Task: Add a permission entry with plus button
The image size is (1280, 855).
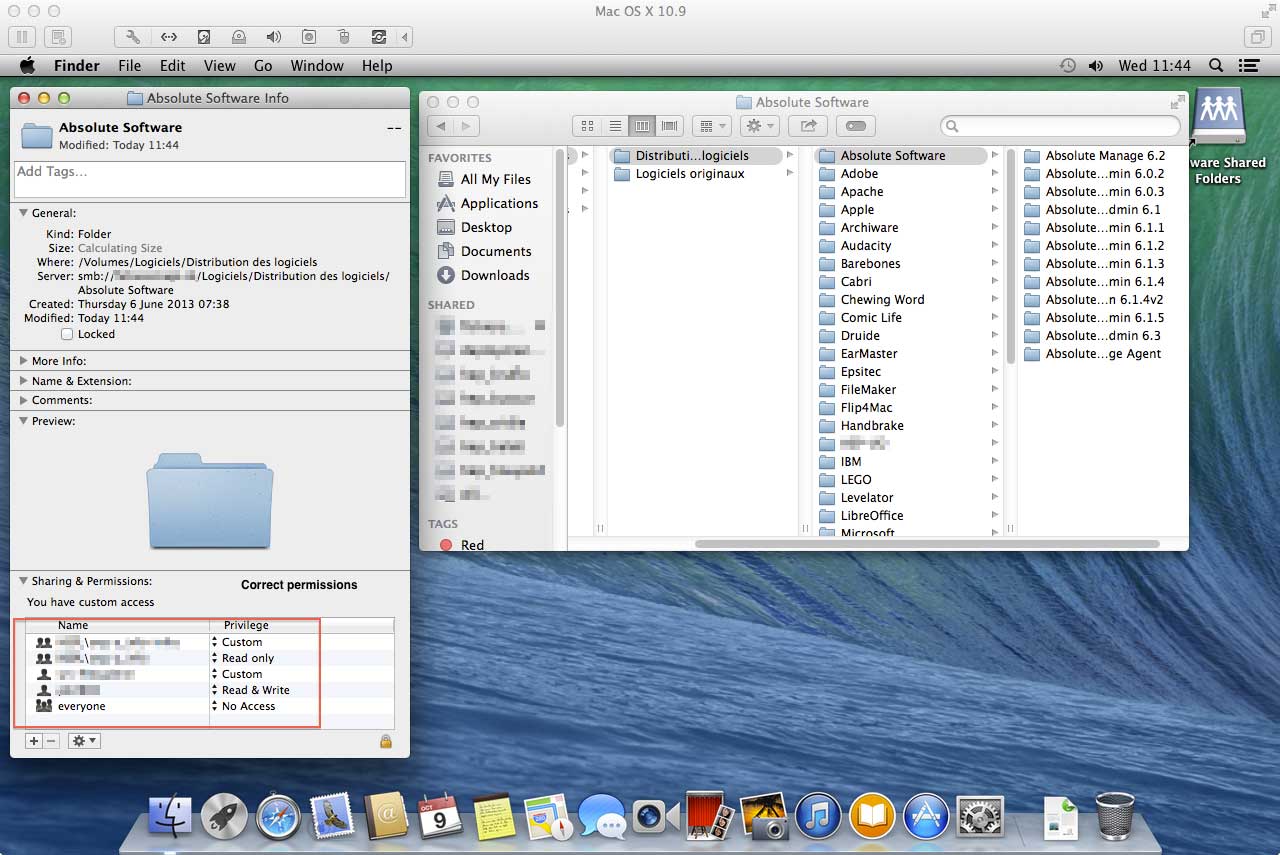Action: (x=33, y=741)
